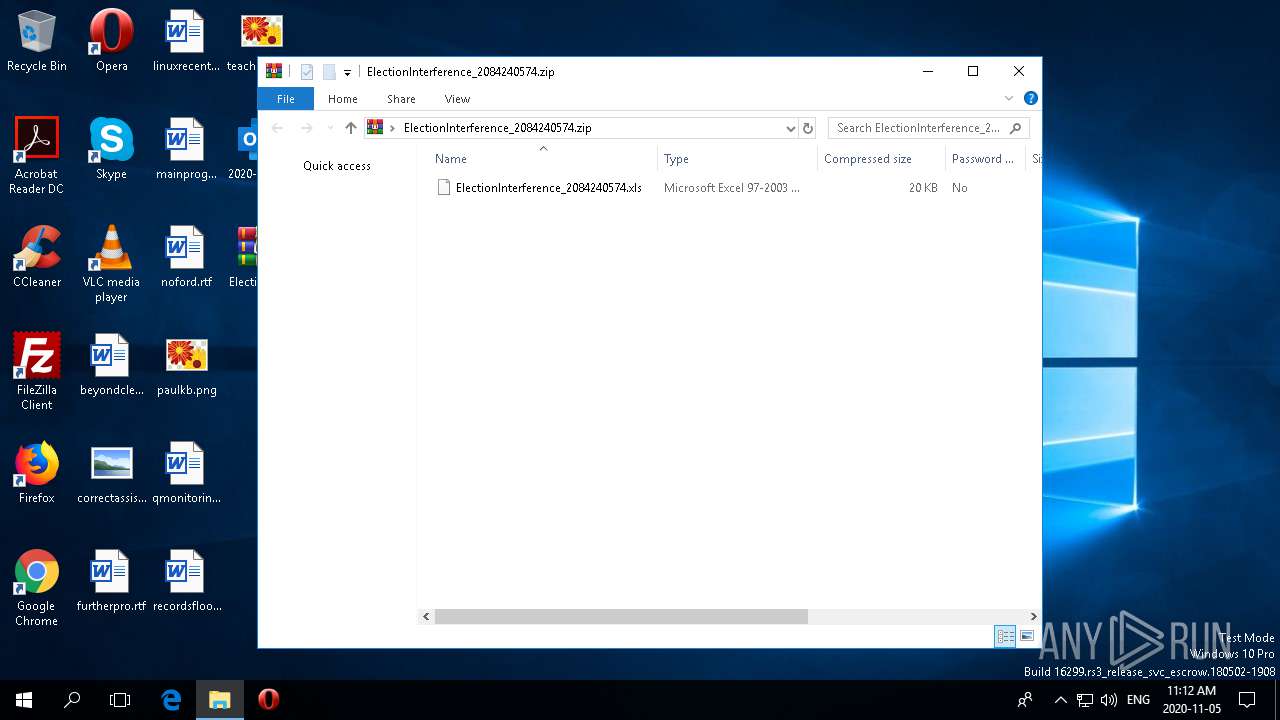Open Acrobat Reader DC shortcut
The height and width of the screenshot is (720, 1280).
click(36, 155)
